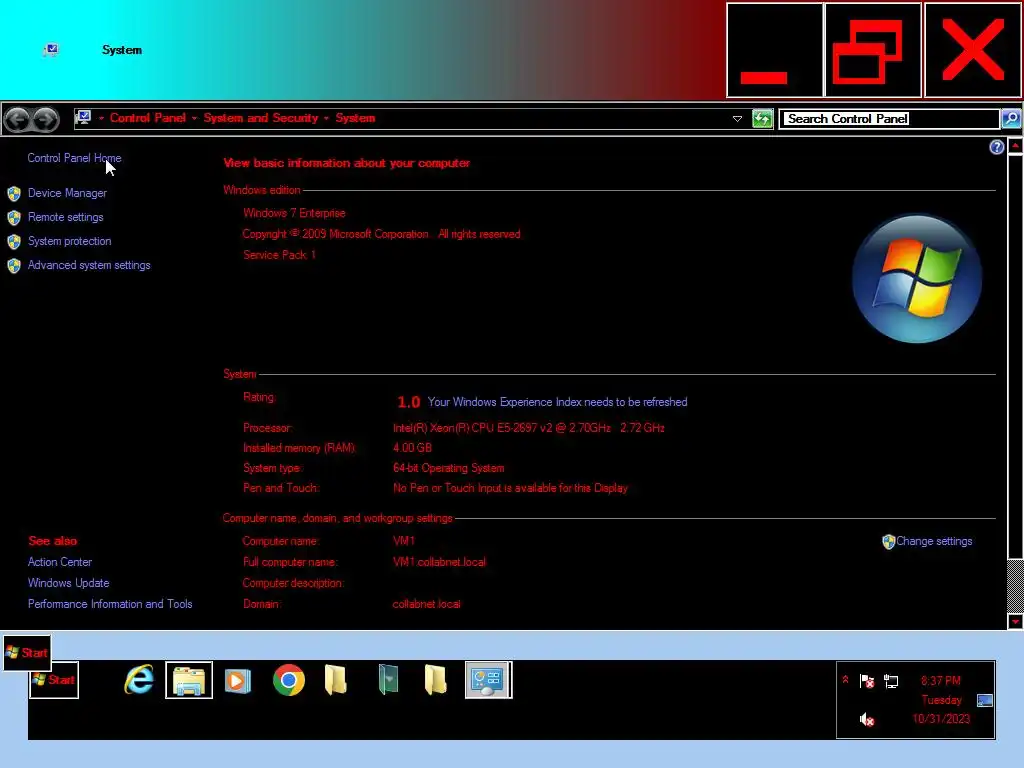Open Windows Explorer taskbar icon
This screenshot has height=768, width=1024.
click(x=189, y=680)
